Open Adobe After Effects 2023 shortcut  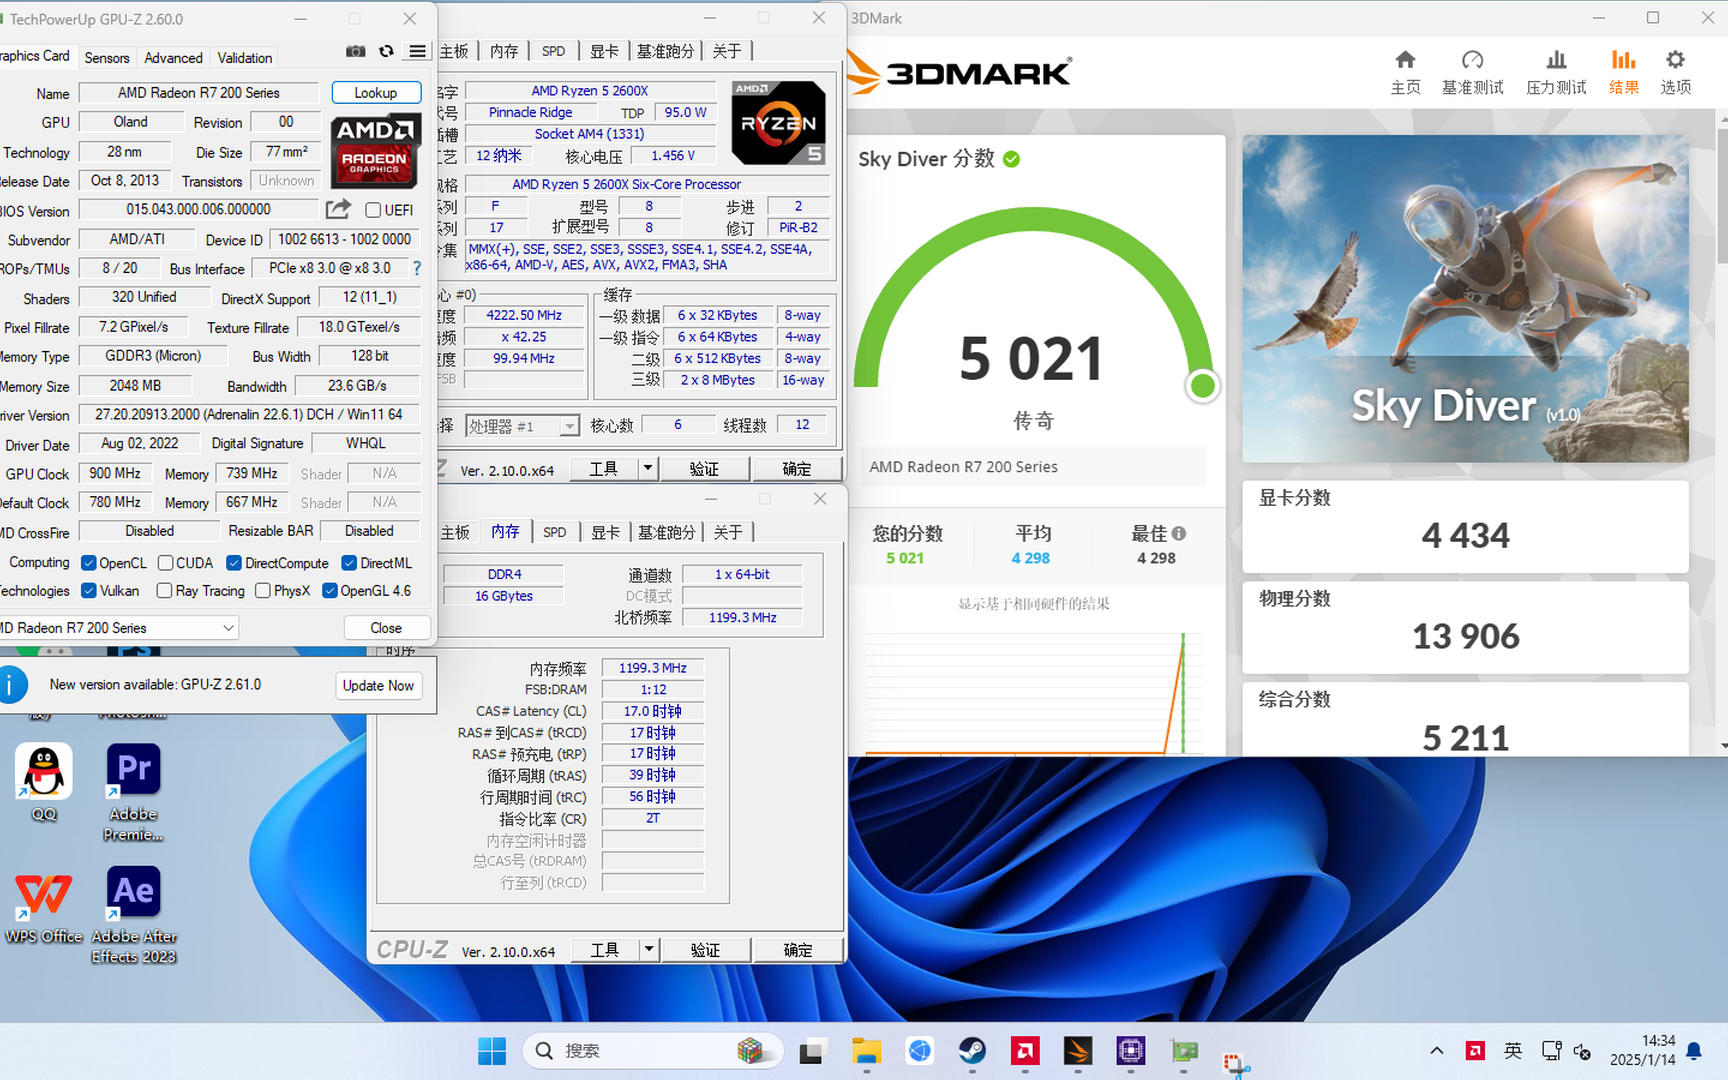[x=134, y=916]
